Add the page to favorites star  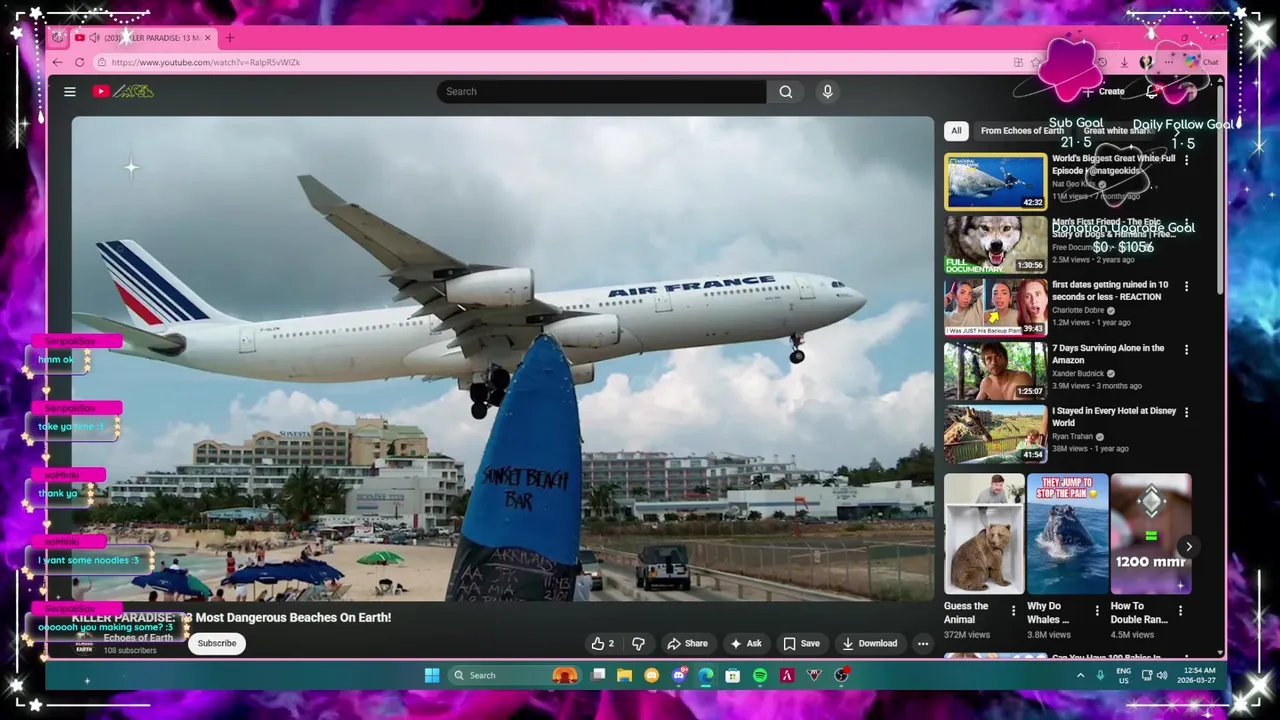1036,62
